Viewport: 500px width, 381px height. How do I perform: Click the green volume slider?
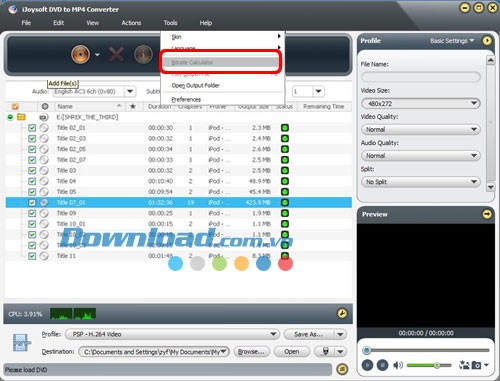click(429, 365)
